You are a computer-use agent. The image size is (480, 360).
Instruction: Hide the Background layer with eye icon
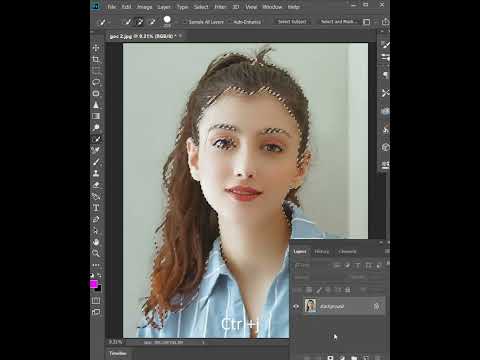[296, 306]
